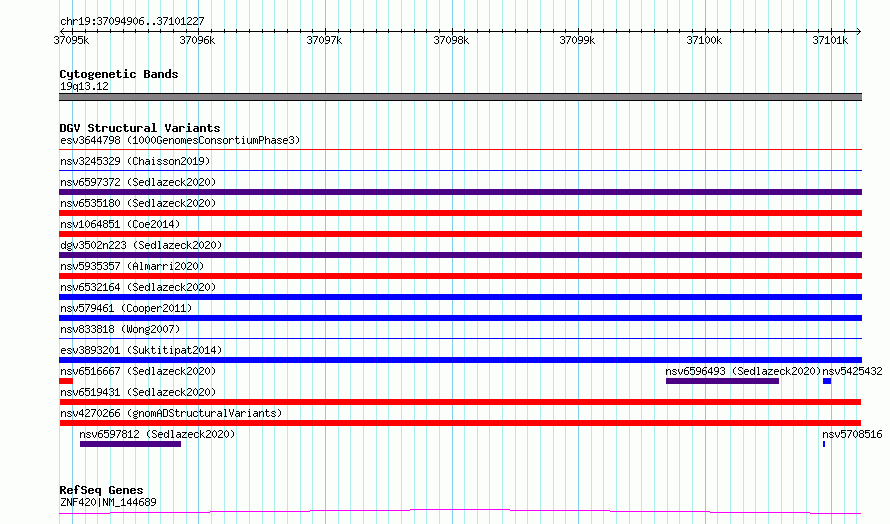
Task: Select the nsv6596493 (Sedlazeck2020) label
Action: (744, 371)
